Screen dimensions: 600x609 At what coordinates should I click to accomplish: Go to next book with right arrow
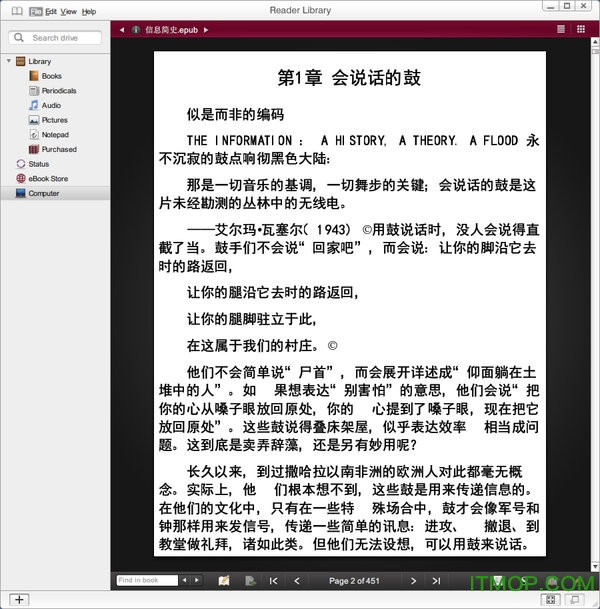point(206,30)
